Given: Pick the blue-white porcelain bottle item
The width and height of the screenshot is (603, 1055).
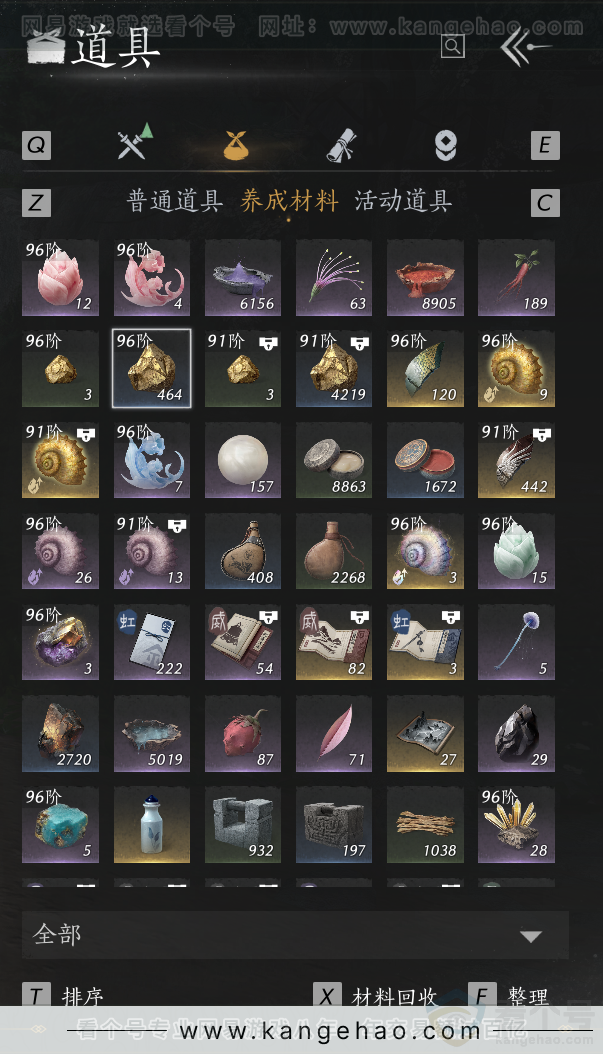Looking at the screenshot, I should click(151, 825).
